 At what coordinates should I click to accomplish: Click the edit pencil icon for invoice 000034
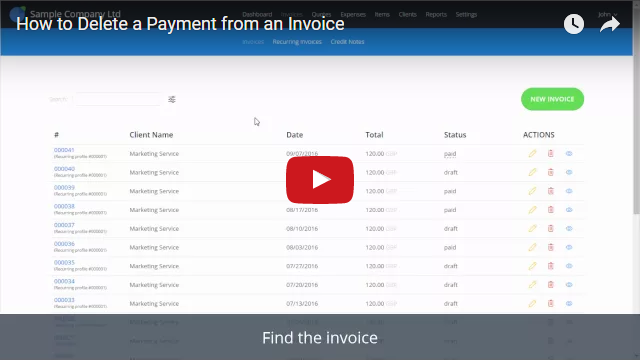pyautogui.click(x=532, y=285)
